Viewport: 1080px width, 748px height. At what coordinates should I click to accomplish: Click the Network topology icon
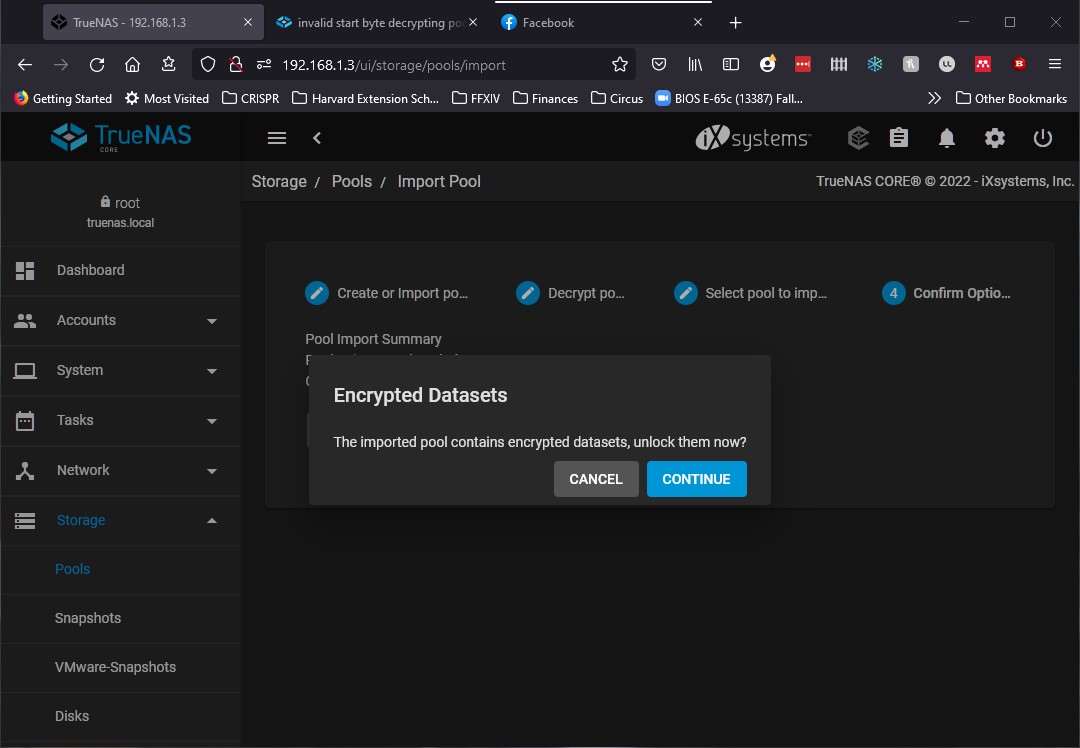(x=25, y=470)
